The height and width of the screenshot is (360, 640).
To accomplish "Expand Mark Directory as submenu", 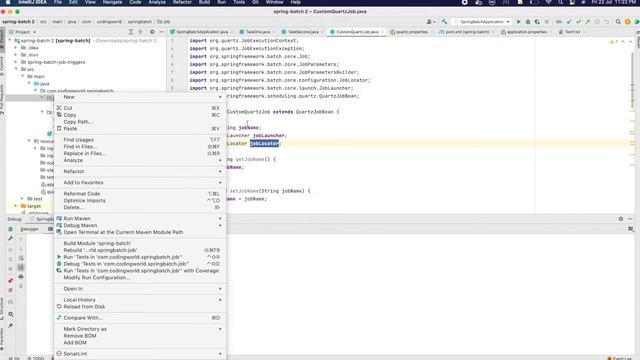I will click(x=140, y=329).
